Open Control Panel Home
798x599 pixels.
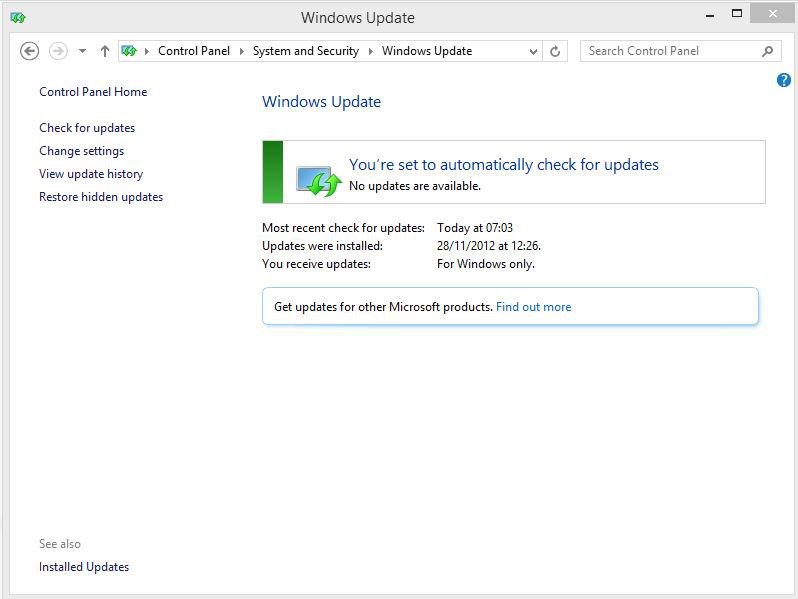(93, 92)
